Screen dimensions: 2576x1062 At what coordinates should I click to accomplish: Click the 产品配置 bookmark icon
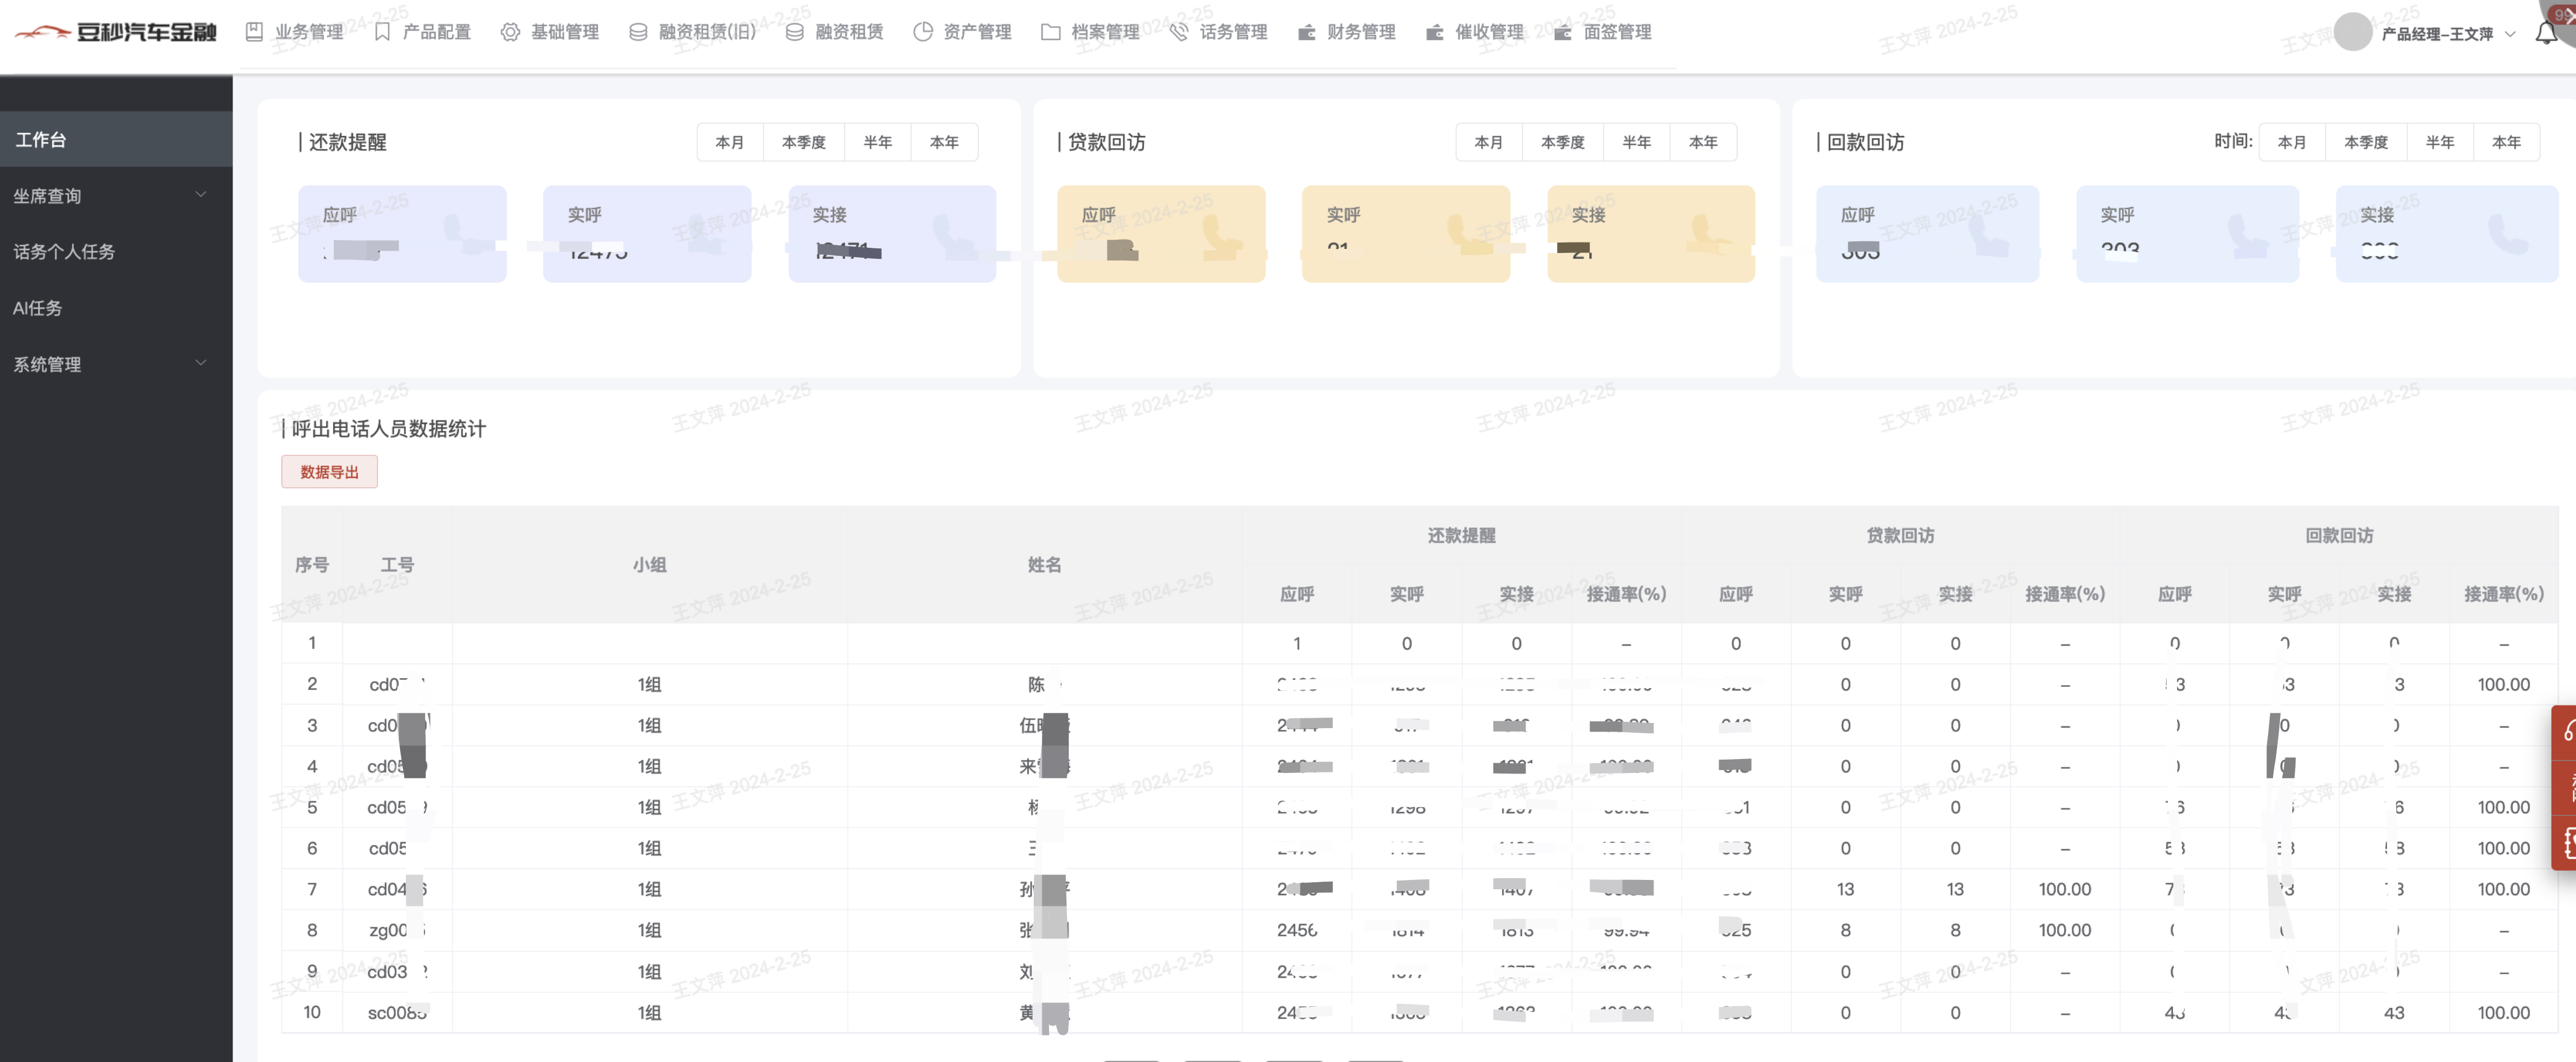382,32
